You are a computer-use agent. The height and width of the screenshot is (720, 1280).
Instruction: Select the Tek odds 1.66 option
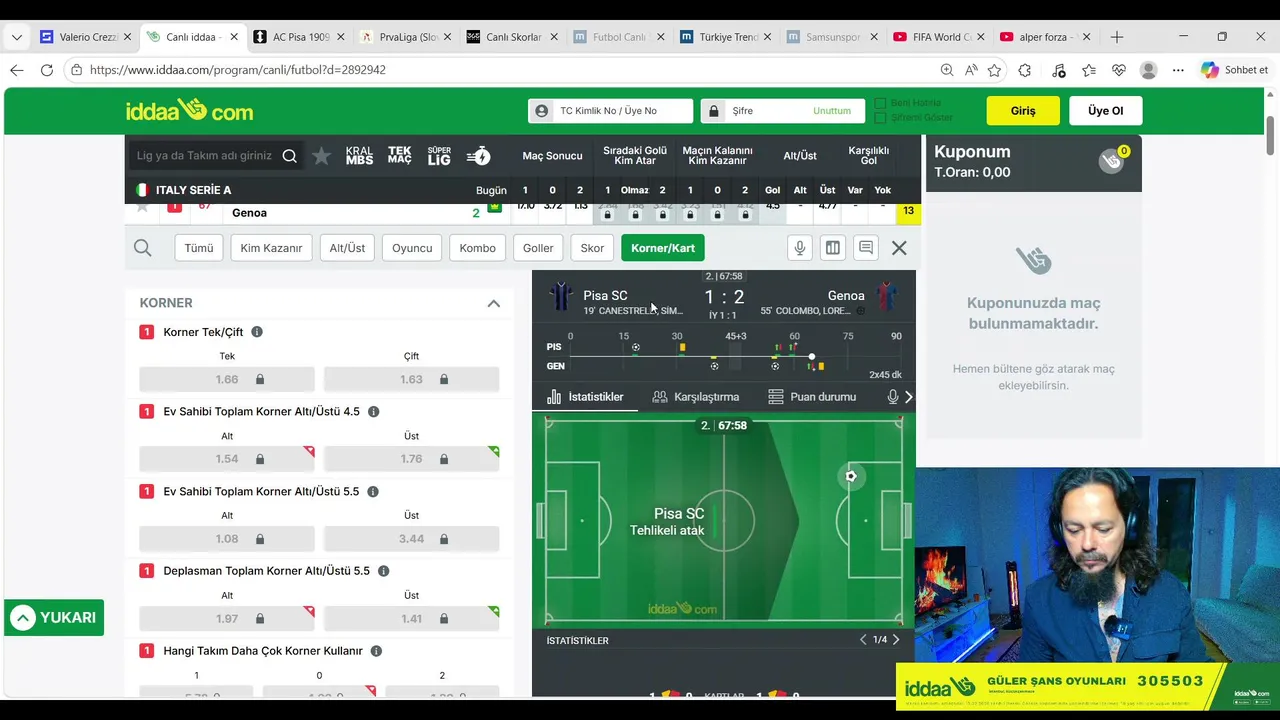point(227,379)
